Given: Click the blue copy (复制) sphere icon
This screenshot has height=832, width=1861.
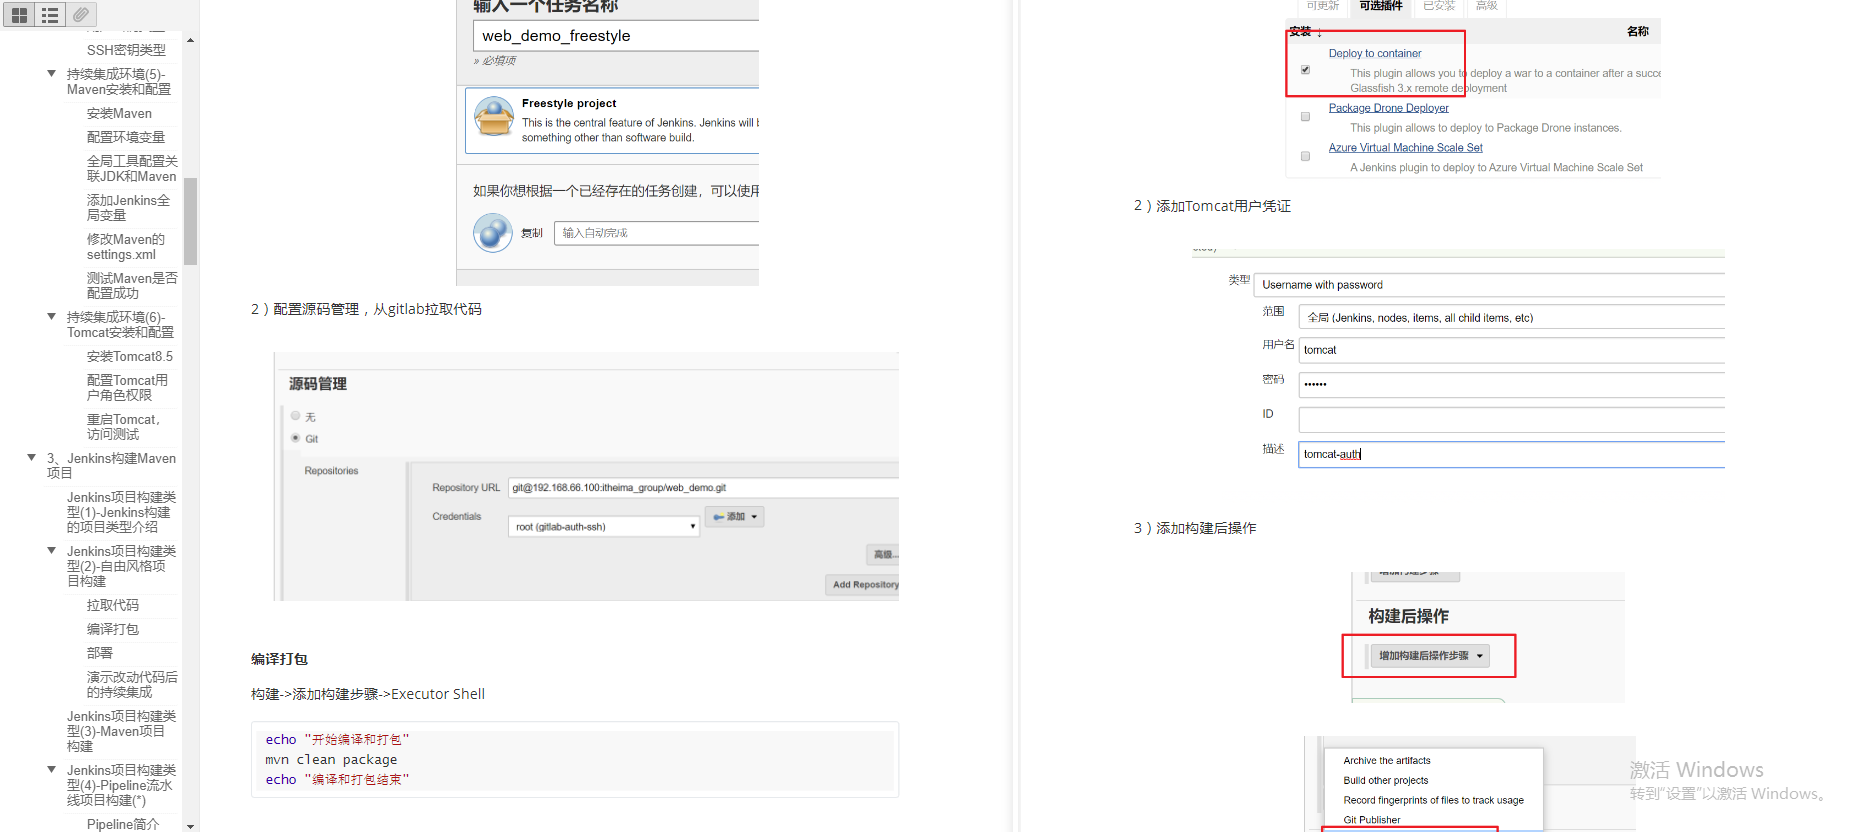Looking at the screenshot, I should 493,233.
